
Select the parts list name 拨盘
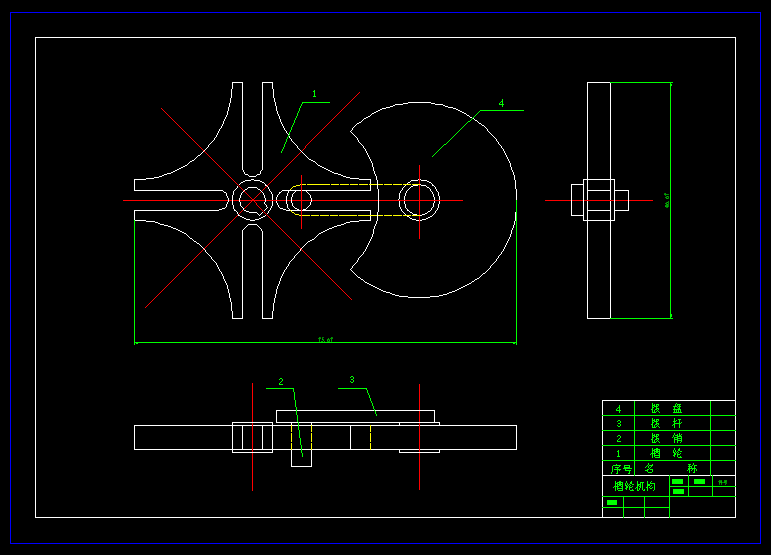pos(666,409)
